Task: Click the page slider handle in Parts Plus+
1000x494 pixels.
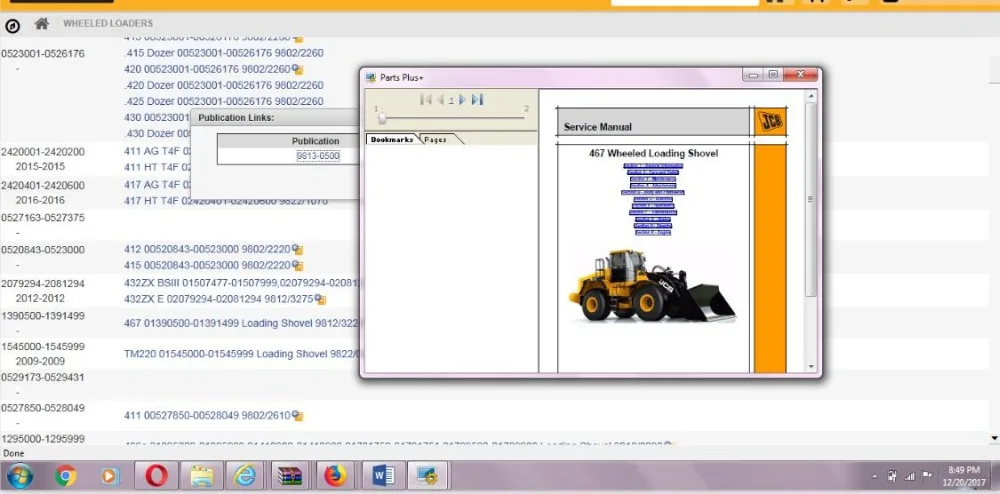Action: click(x=381, y=118)
